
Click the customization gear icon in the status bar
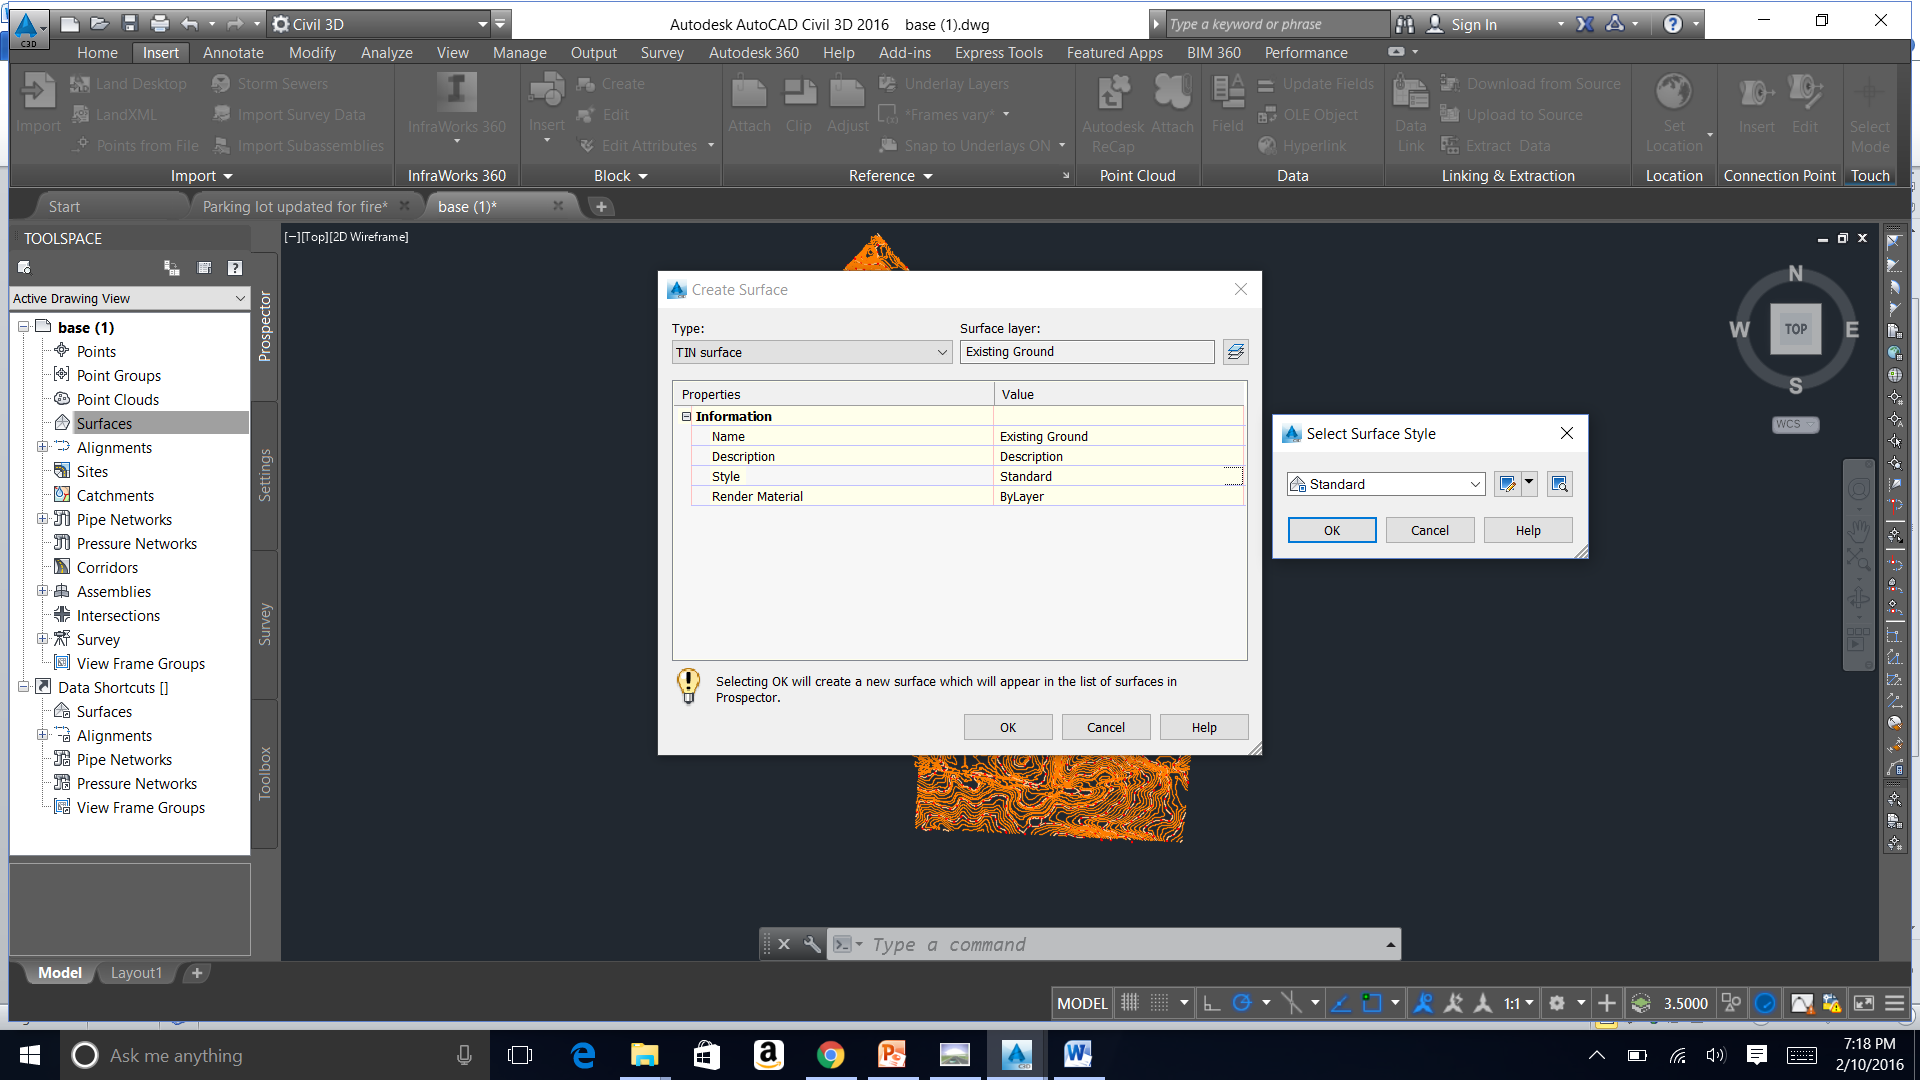(1557, 1003)
